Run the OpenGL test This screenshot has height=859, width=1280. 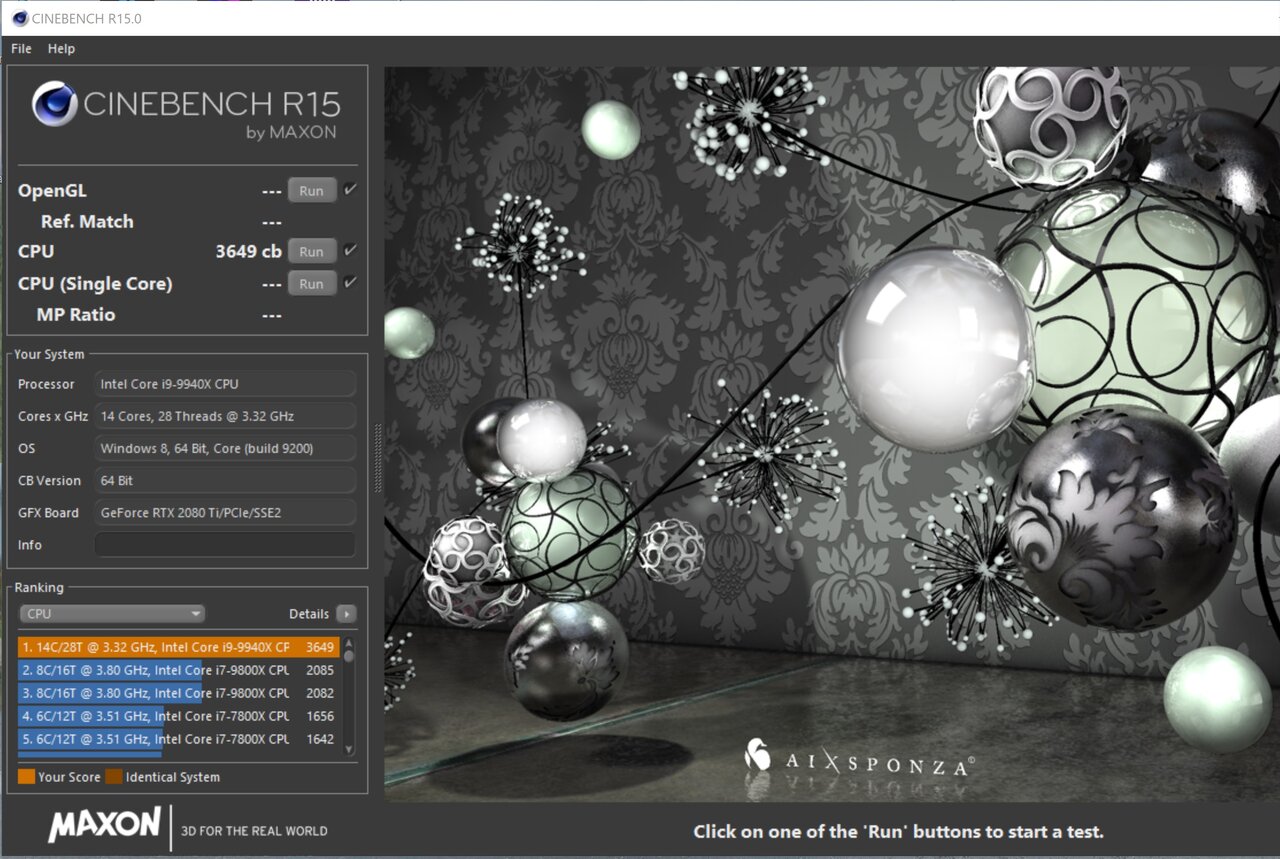click(312, 190)
